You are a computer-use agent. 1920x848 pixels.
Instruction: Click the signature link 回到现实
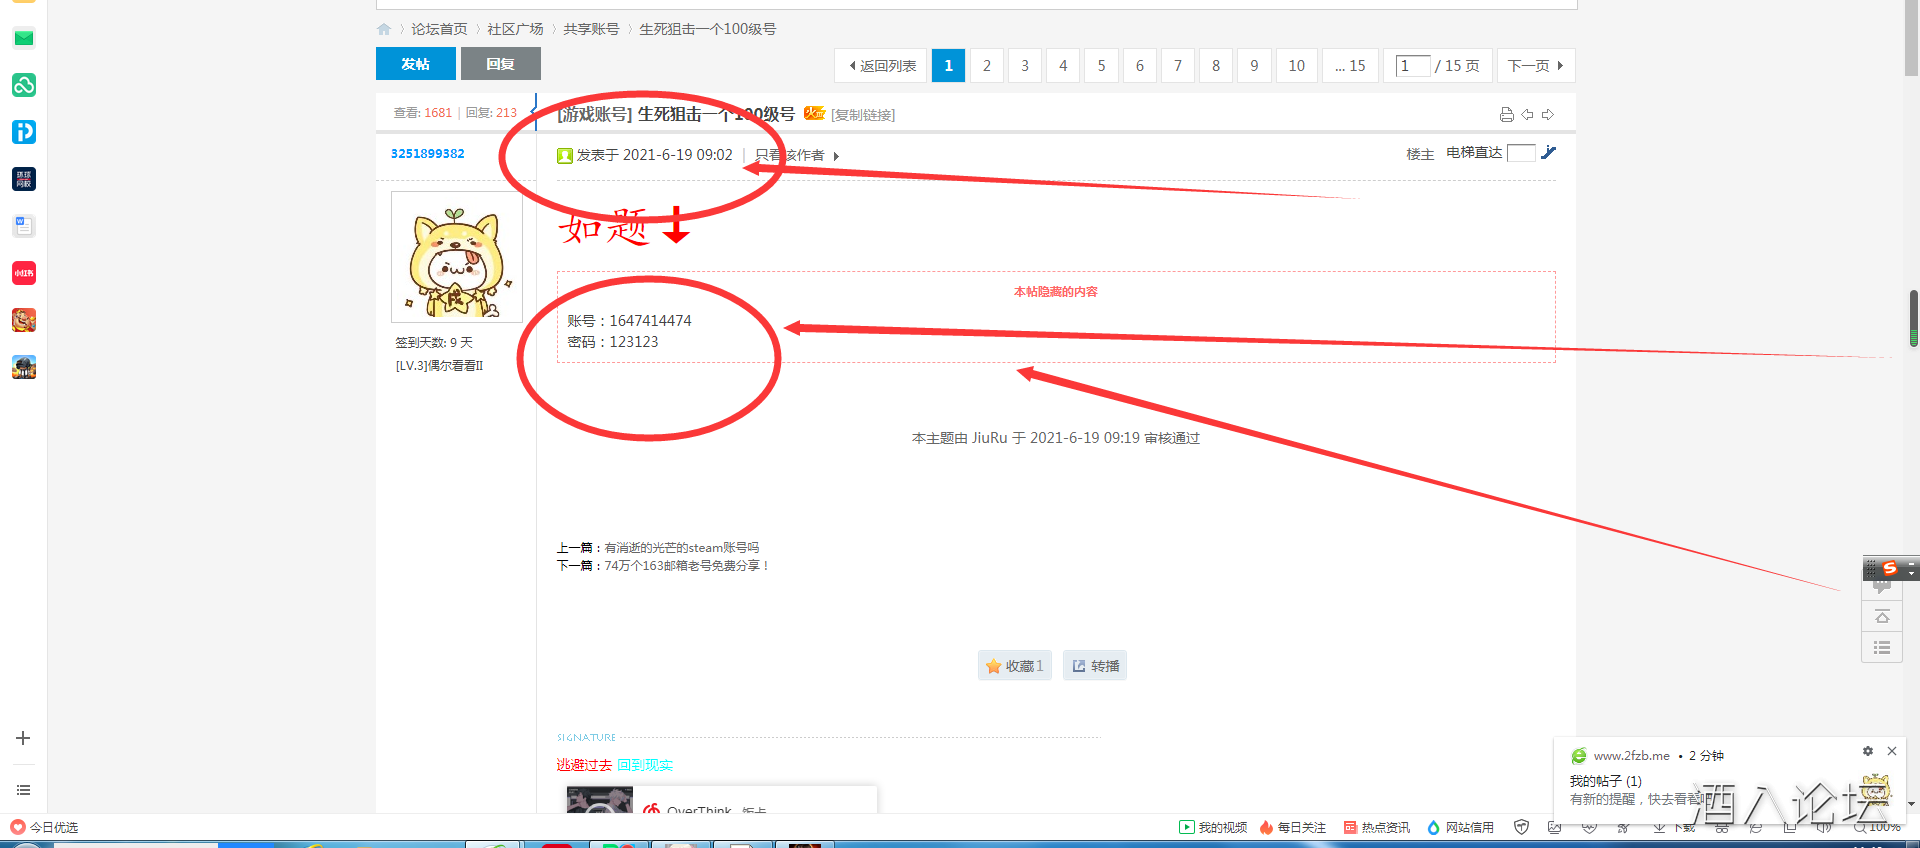645,765
